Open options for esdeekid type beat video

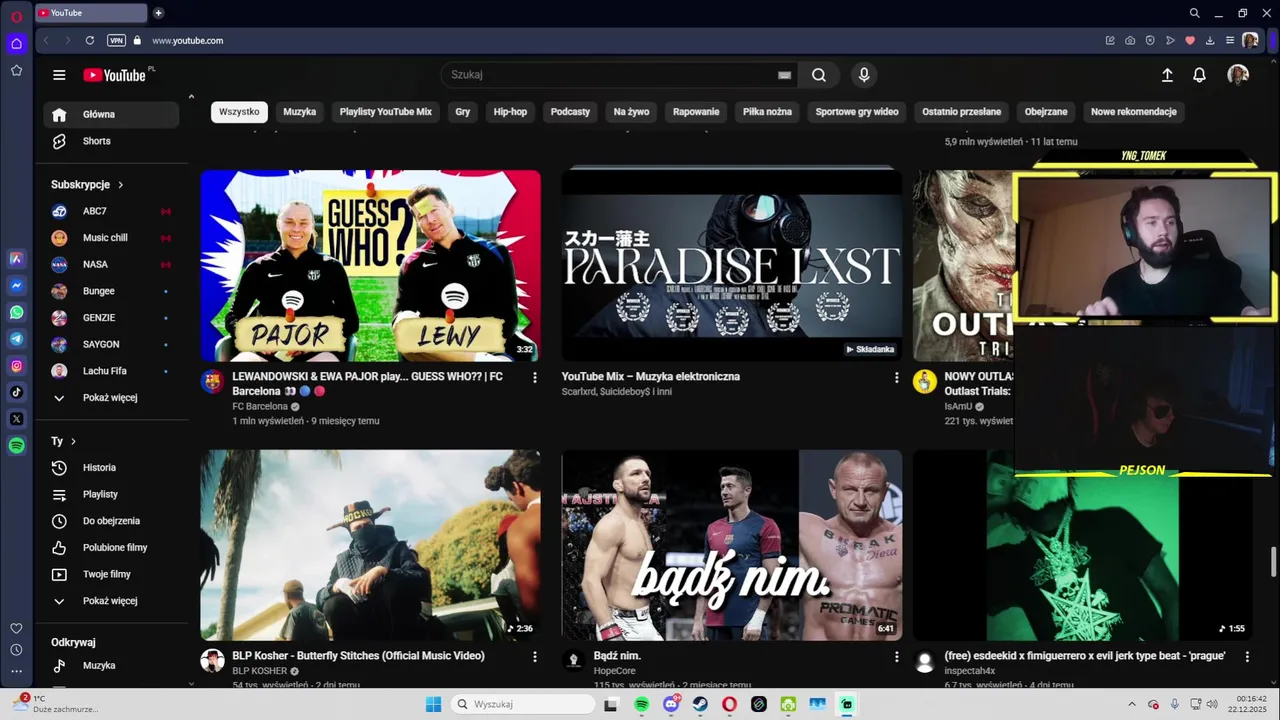1247,657
